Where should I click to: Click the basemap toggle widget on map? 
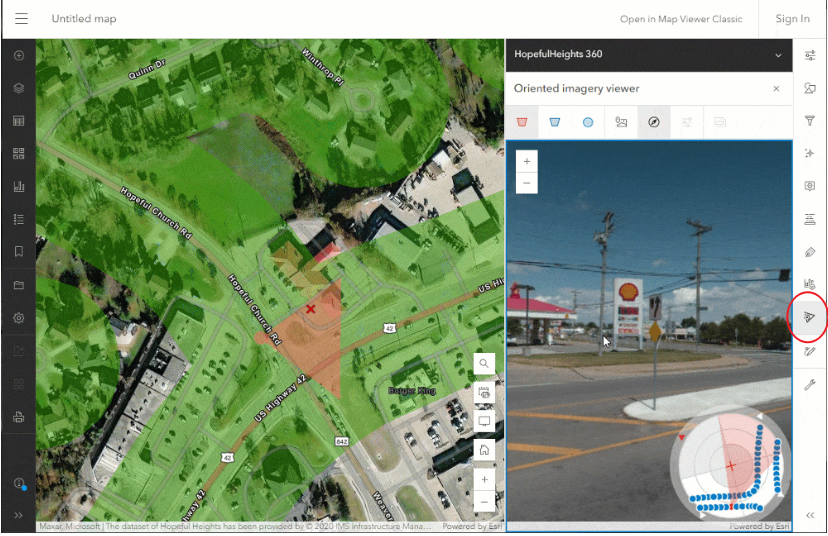coord(484,392)
